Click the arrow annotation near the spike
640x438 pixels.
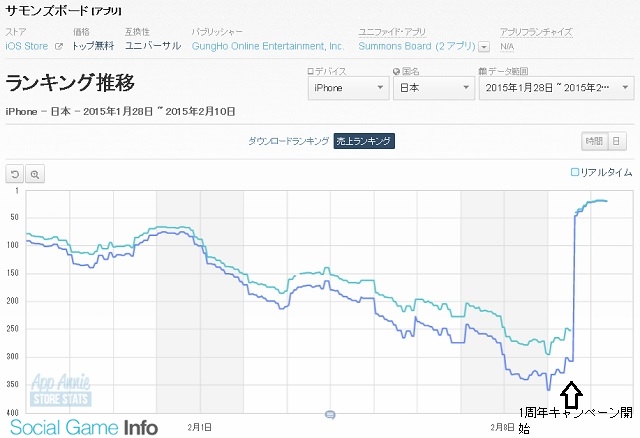coord(571,393)
